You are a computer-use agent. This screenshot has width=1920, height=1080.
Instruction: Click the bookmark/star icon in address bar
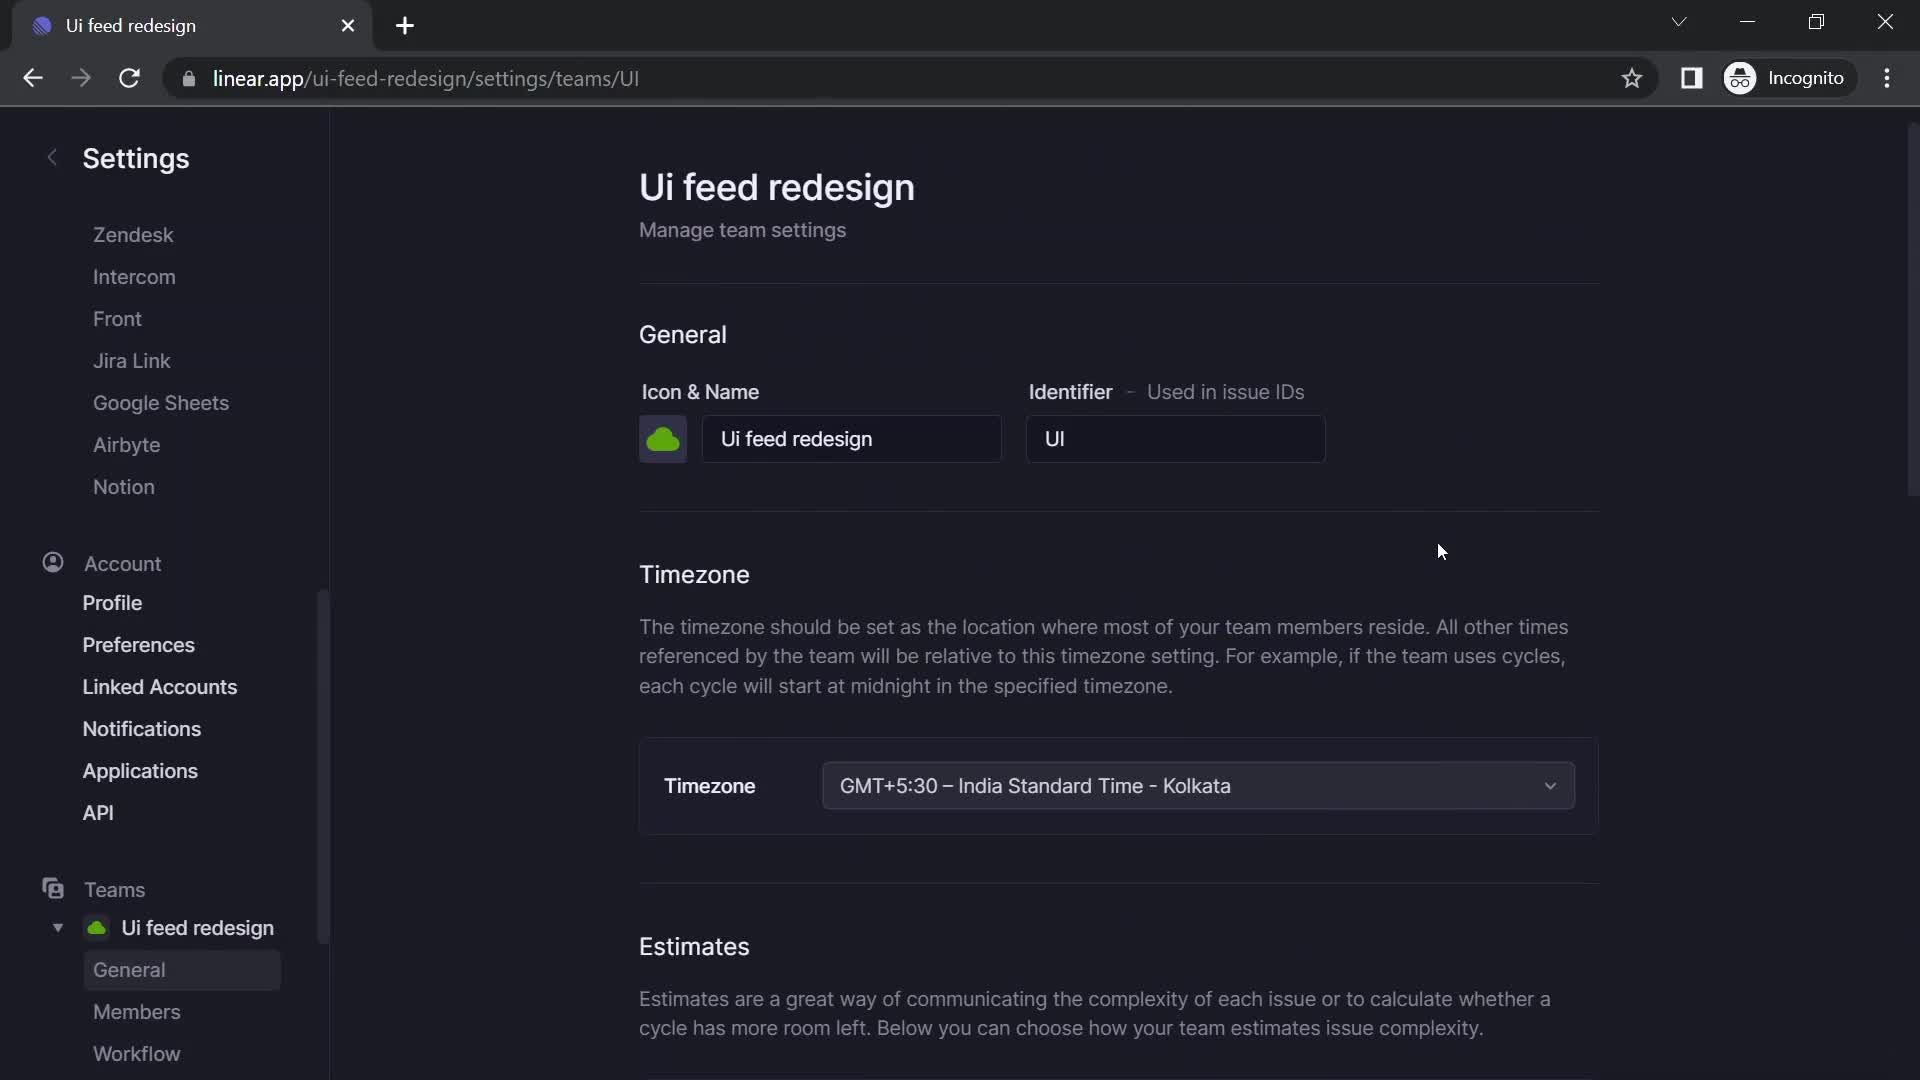pos(1631,78)
